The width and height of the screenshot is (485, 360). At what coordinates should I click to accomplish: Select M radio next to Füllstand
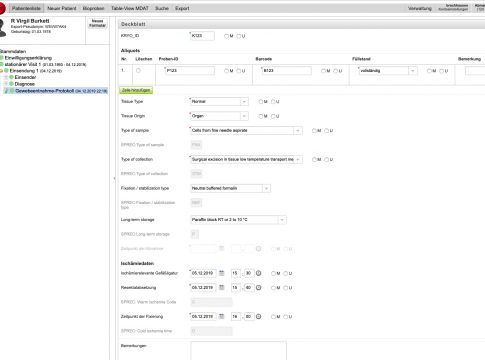pos(429,71)
